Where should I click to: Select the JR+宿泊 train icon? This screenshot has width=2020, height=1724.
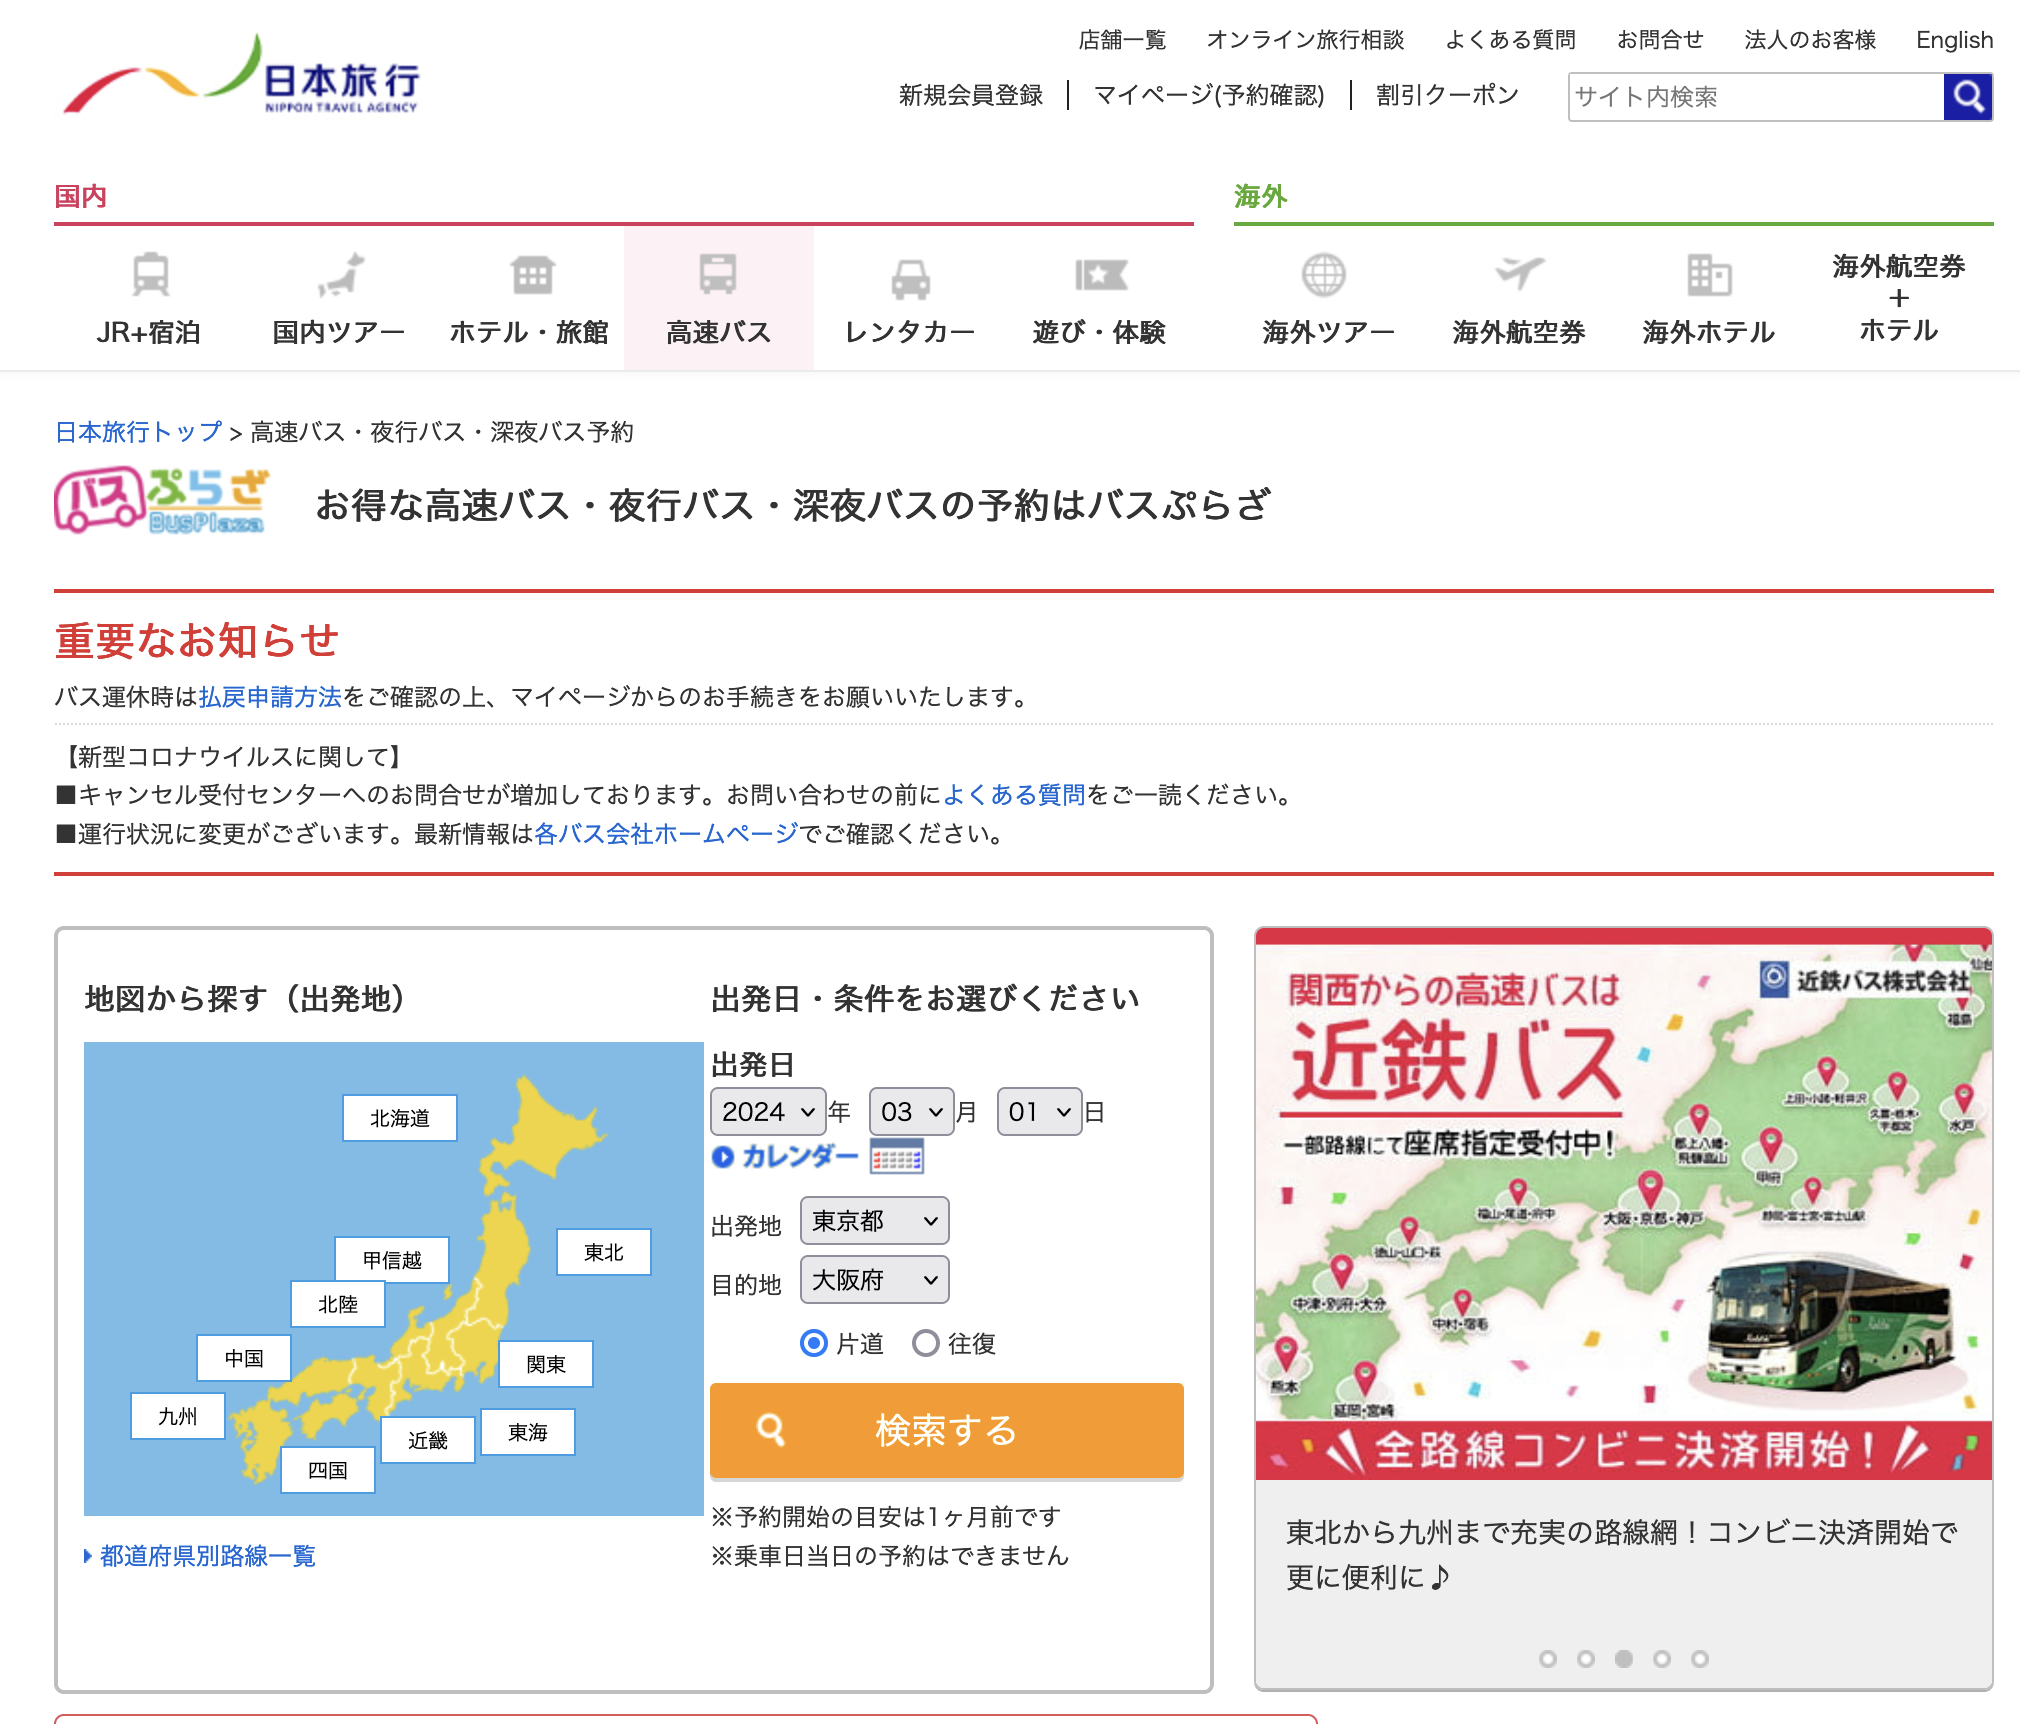point(150,274)
